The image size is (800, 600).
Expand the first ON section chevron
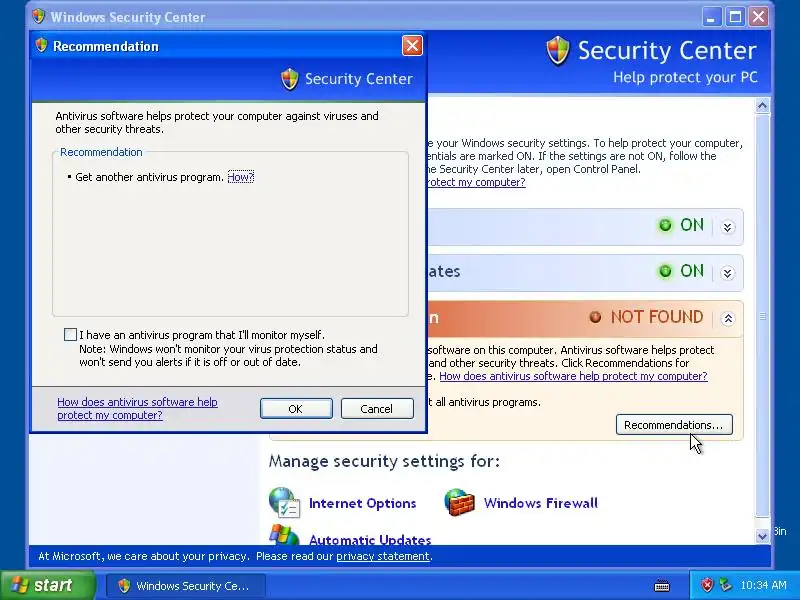(x=728, y=227)
